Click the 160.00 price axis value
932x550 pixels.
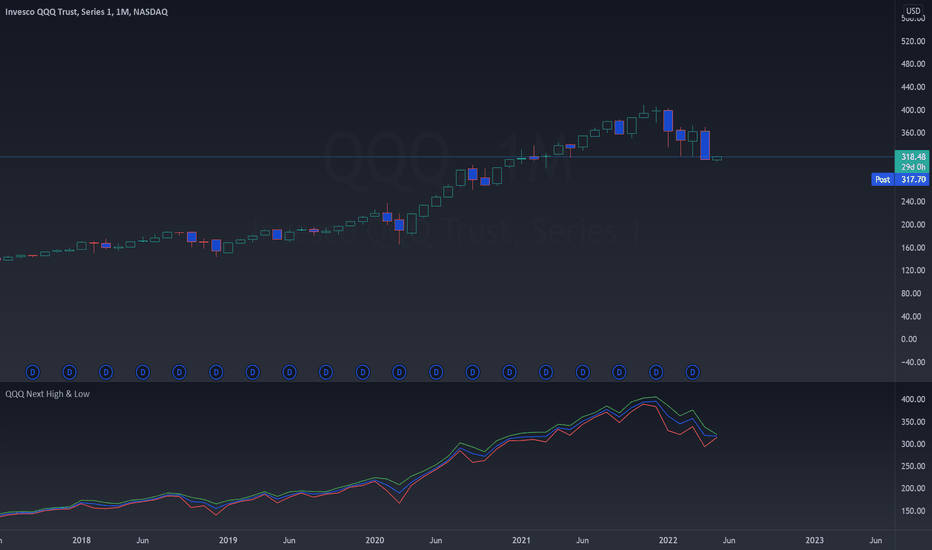point(913,247)
